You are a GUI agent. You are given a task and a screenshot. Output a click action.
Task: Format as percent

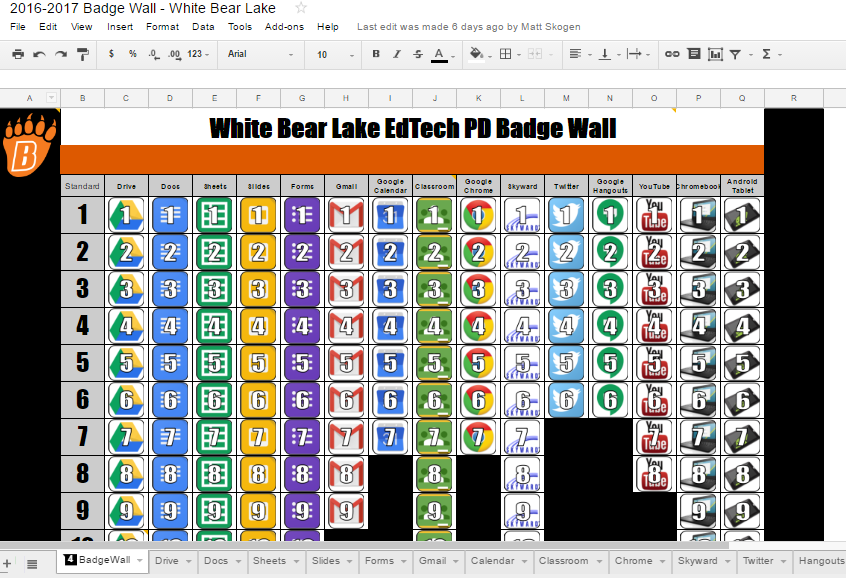pos(133,54)
